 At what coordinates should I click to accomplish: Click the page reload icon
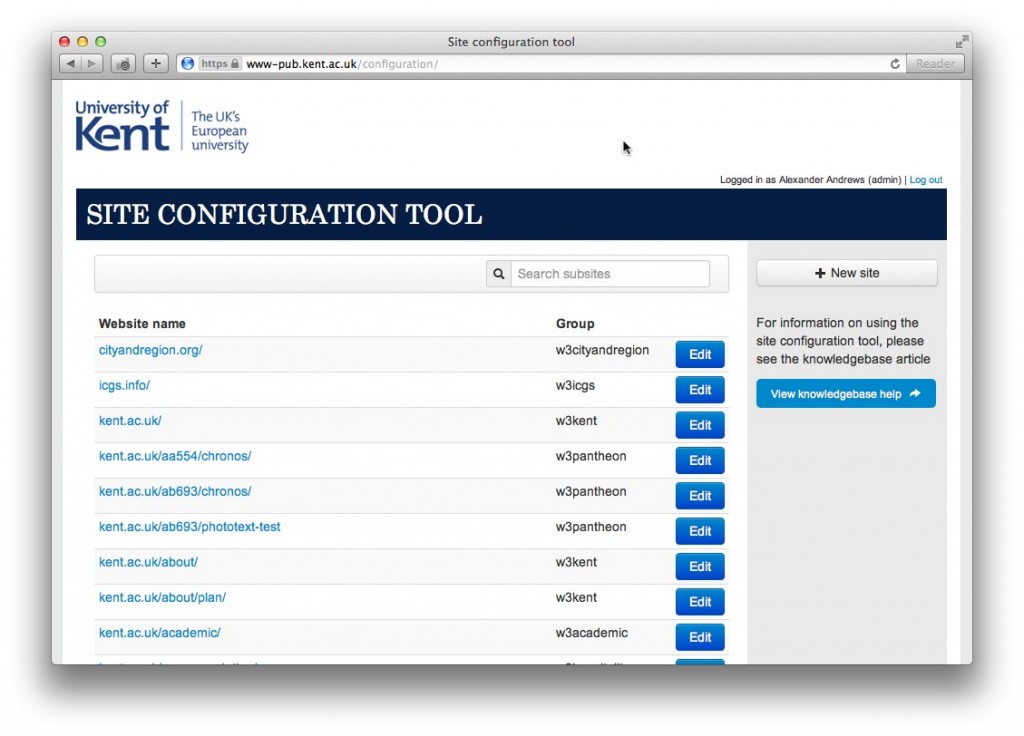[x=895, y=64]
